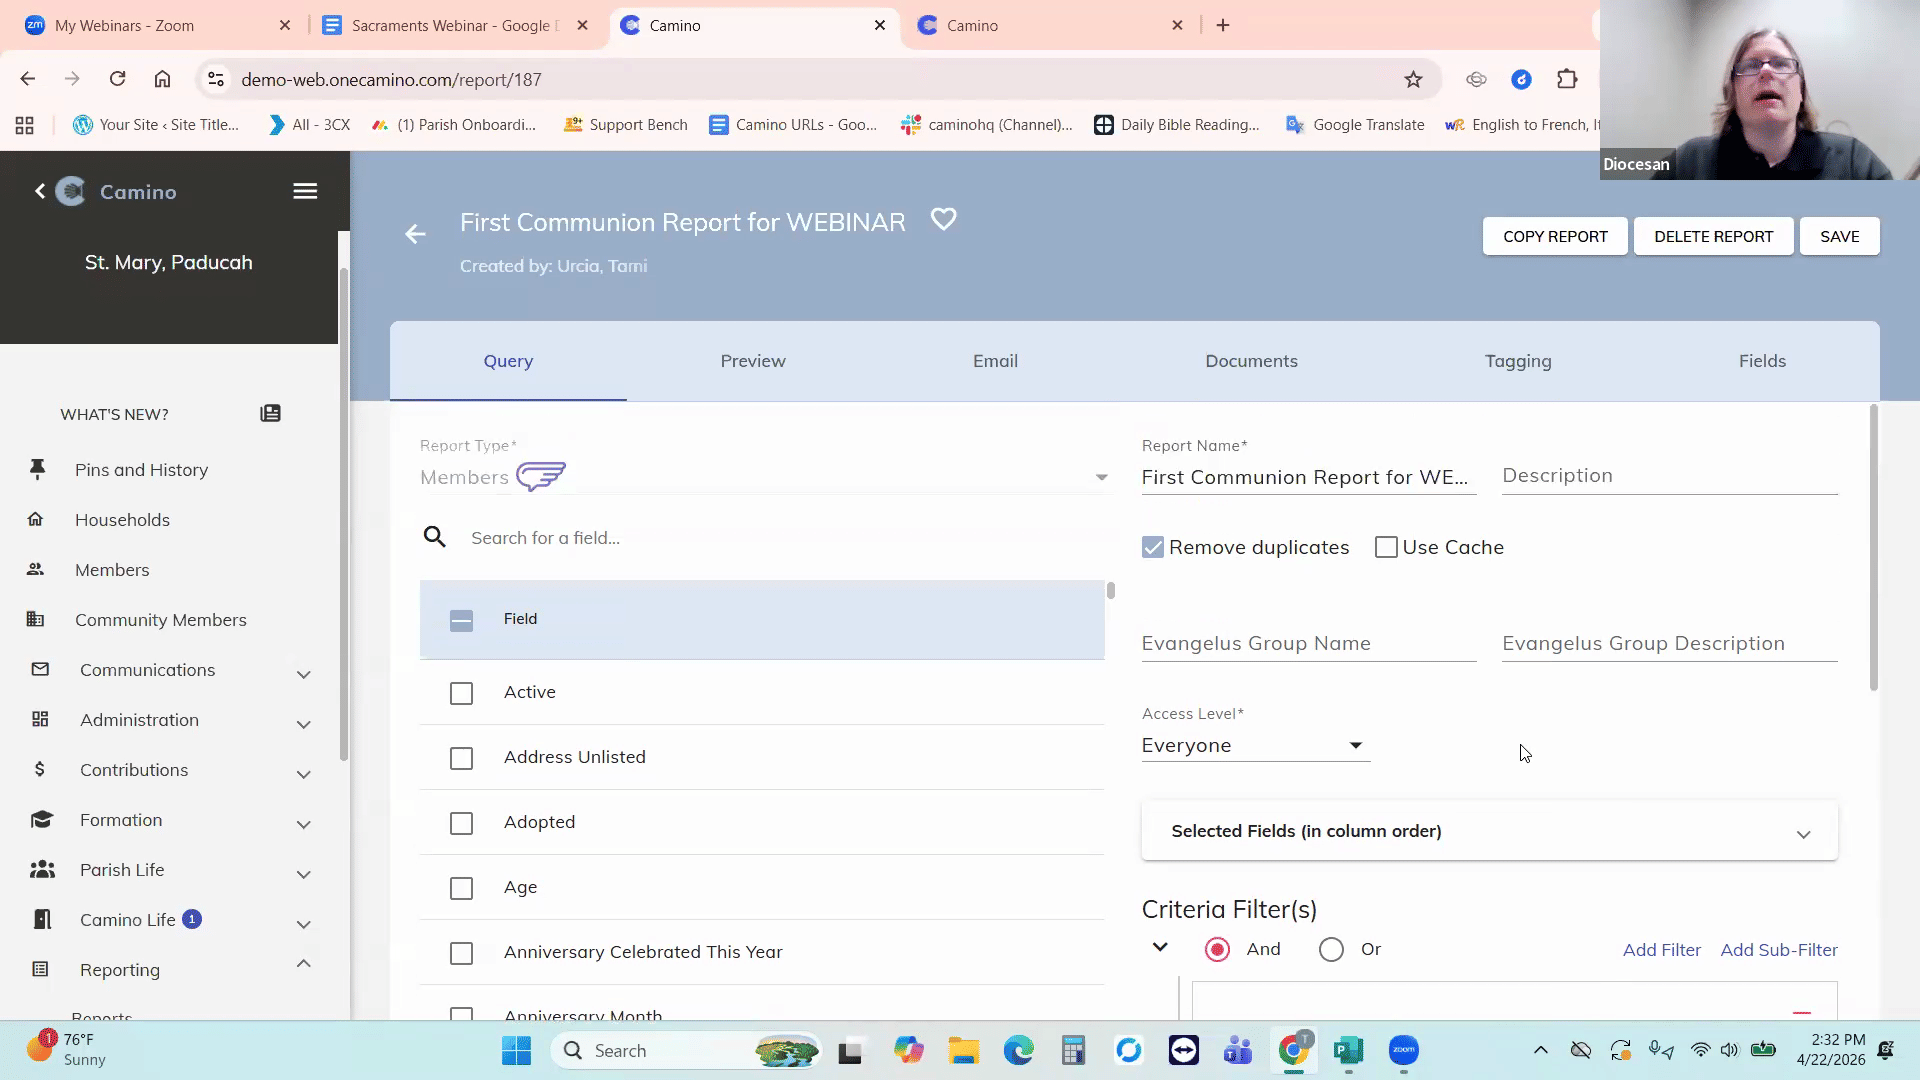Open the browser Extensions puzzle icon
Viewport: 1920px width, 1080px height.
(1567, 79)
